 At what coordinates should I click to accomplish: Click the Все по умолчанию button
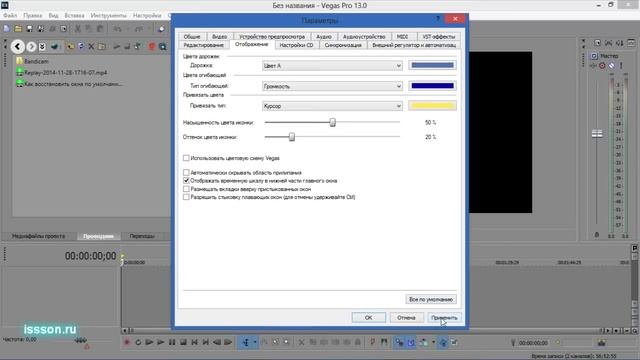point(431,299)
